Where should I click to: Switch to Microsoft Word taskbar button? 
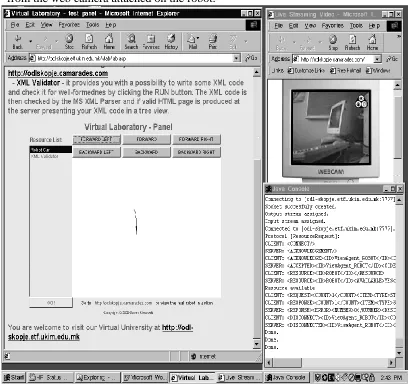coord(145,378)
